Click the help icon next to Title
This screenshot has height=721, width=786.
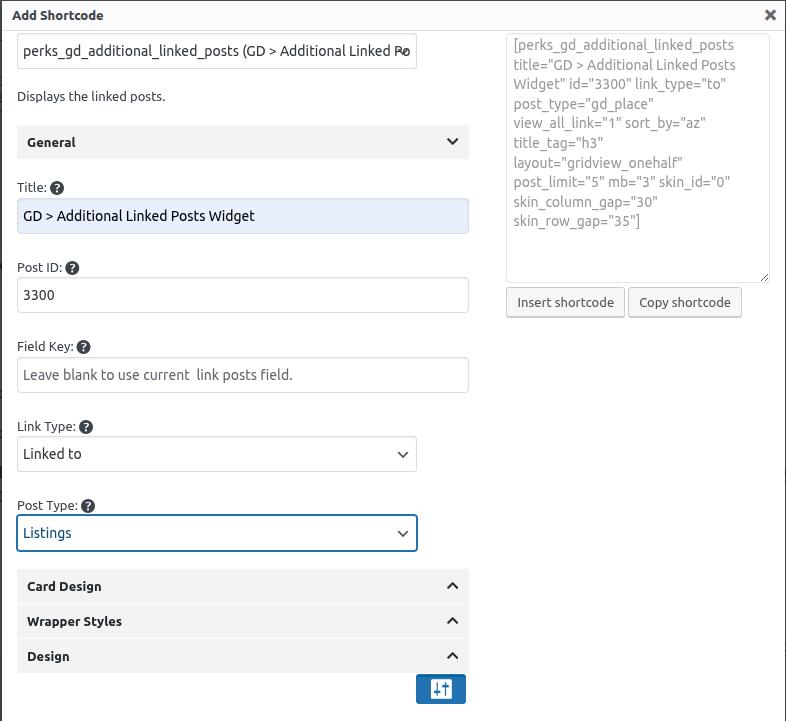click(x=57, y=188)
